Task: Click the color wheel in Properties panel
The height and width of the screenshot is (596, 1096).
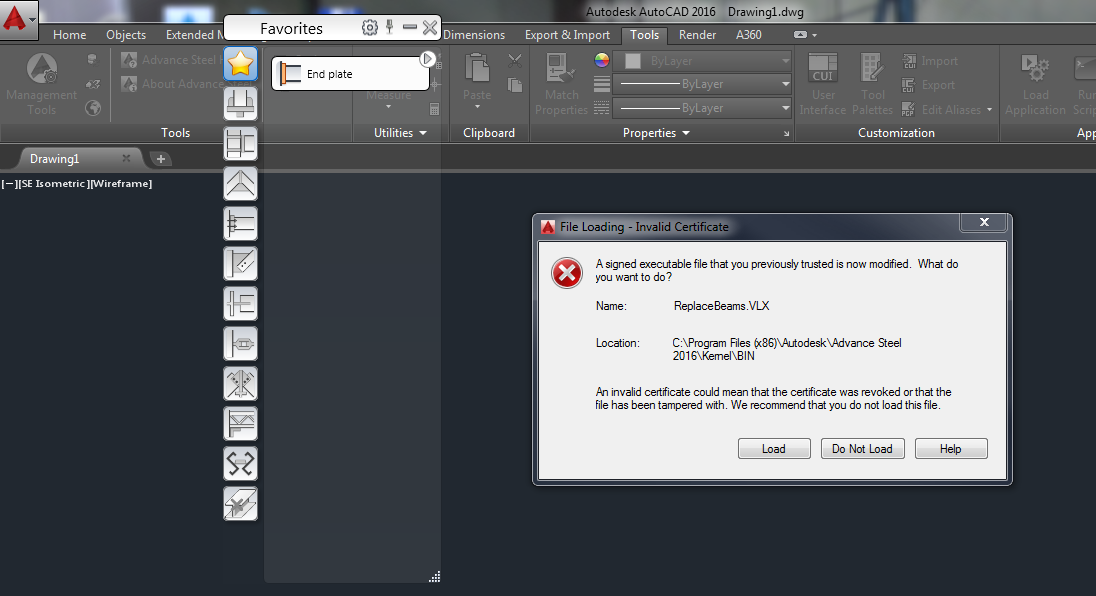Action: point(601,59)
